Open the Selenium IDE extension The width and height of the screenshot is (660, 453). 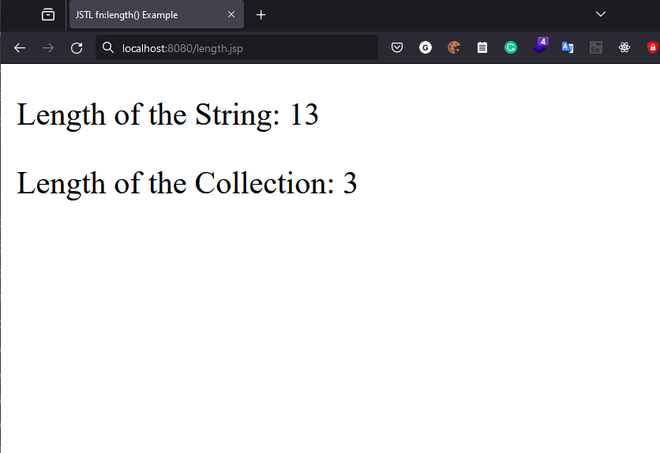click(596, 48)
